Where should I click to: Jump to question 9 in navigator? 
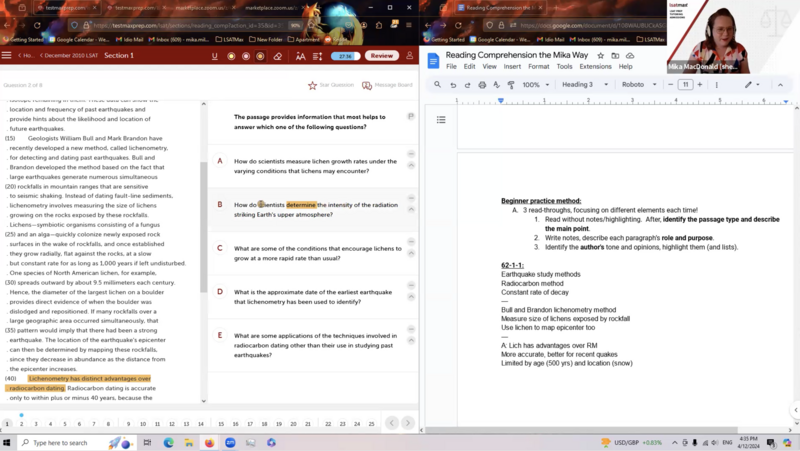click(x=129, y=424)
